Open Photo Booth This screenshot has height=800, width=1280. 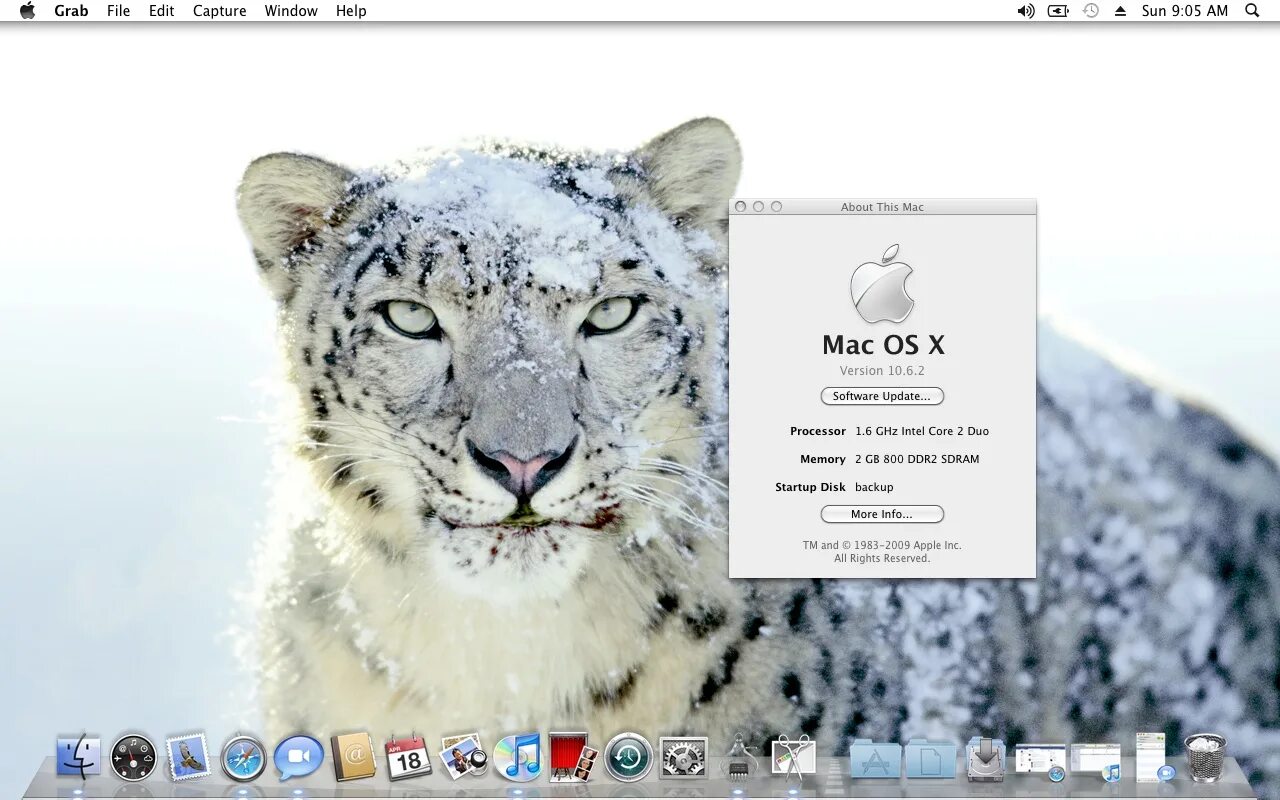click(x=571, y=757)
